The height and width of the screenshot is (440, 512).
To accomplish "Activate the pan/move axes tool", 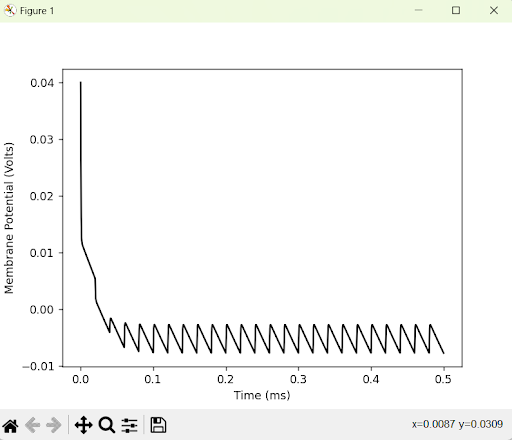I will coord(83,425).
